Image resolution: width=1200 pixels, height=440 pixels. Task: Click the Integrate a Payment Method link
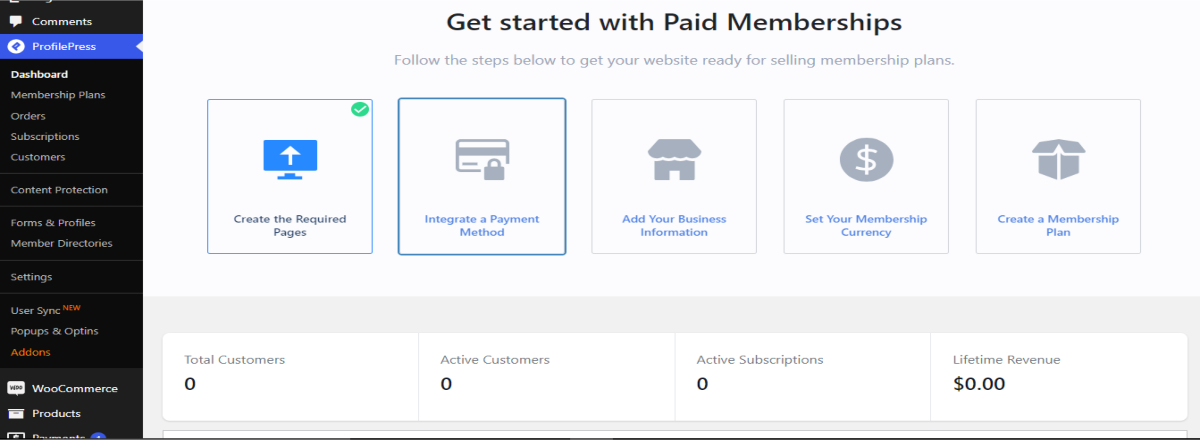tap(482, 226)
